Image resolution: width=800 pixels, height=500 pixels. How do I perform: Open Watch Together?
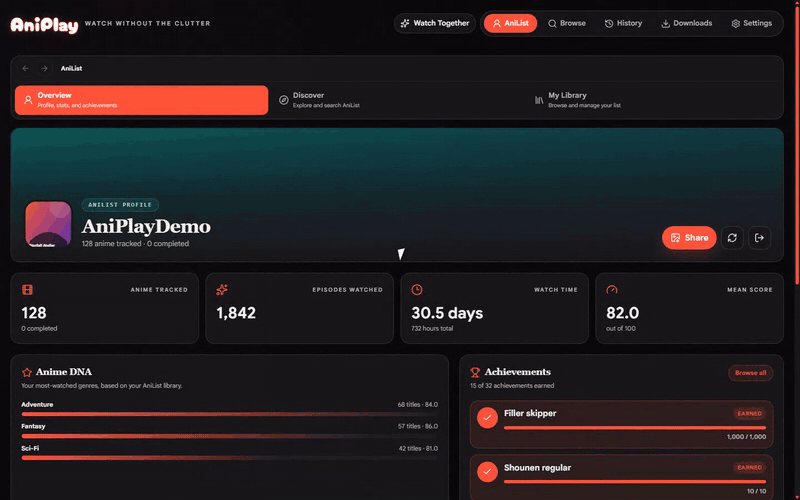(435, 23)
